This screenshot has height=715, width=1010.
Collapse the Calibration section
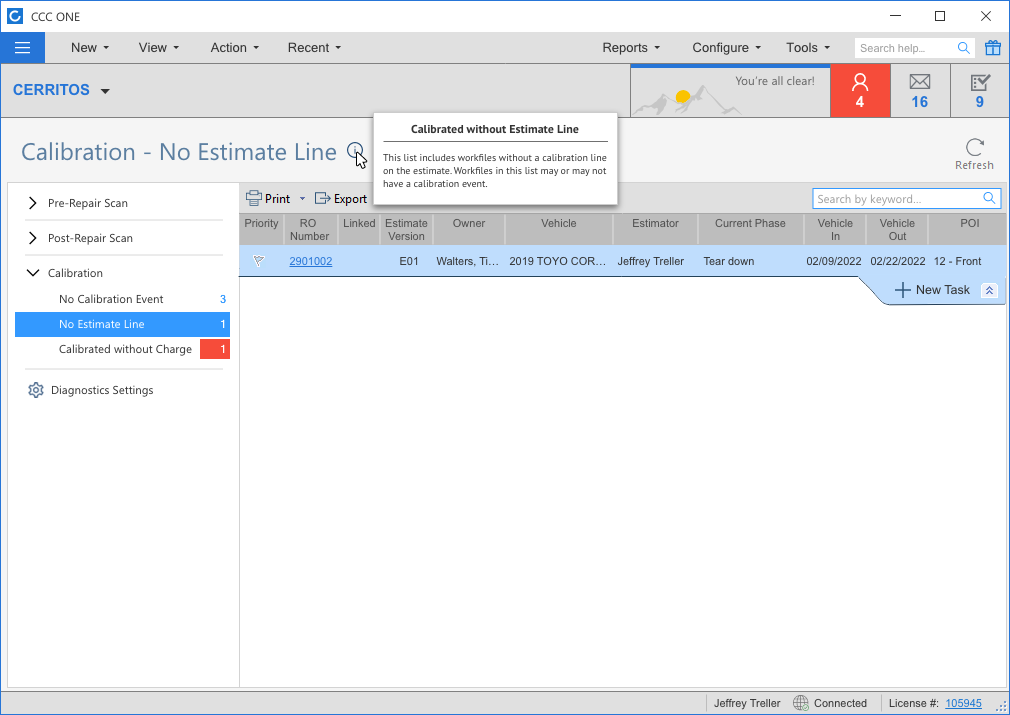[x=33, y=272]
